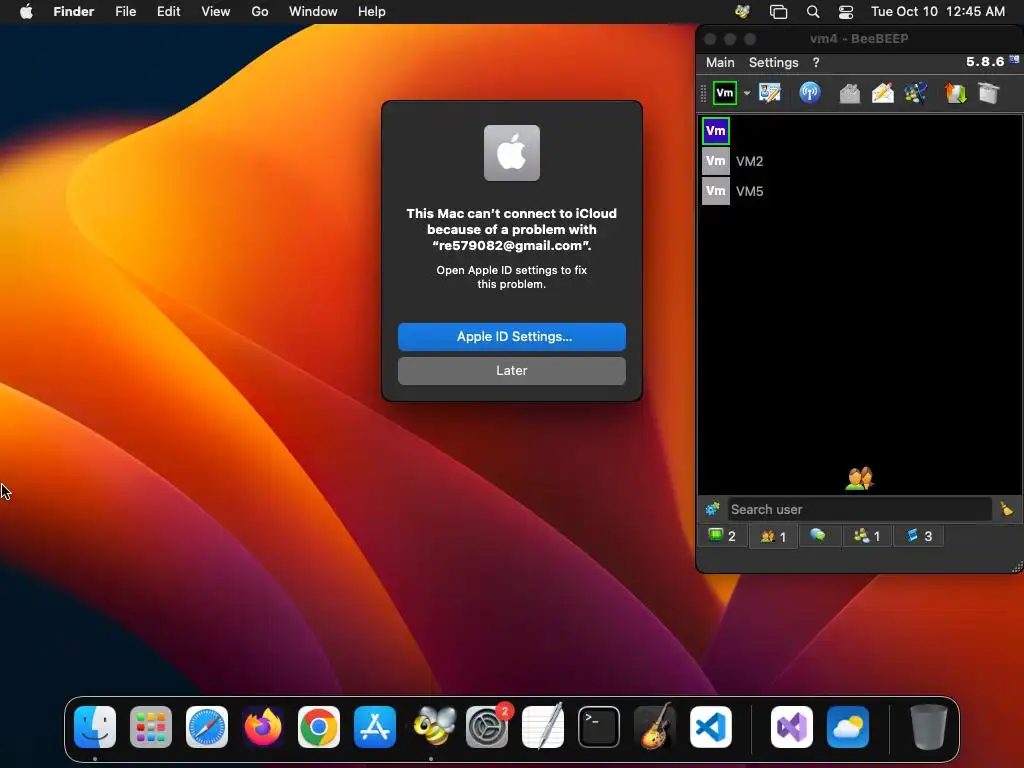Viewport: 1024px width, 768px height.
Task: Open Trash in the Dock
Action: click(929, 727)
